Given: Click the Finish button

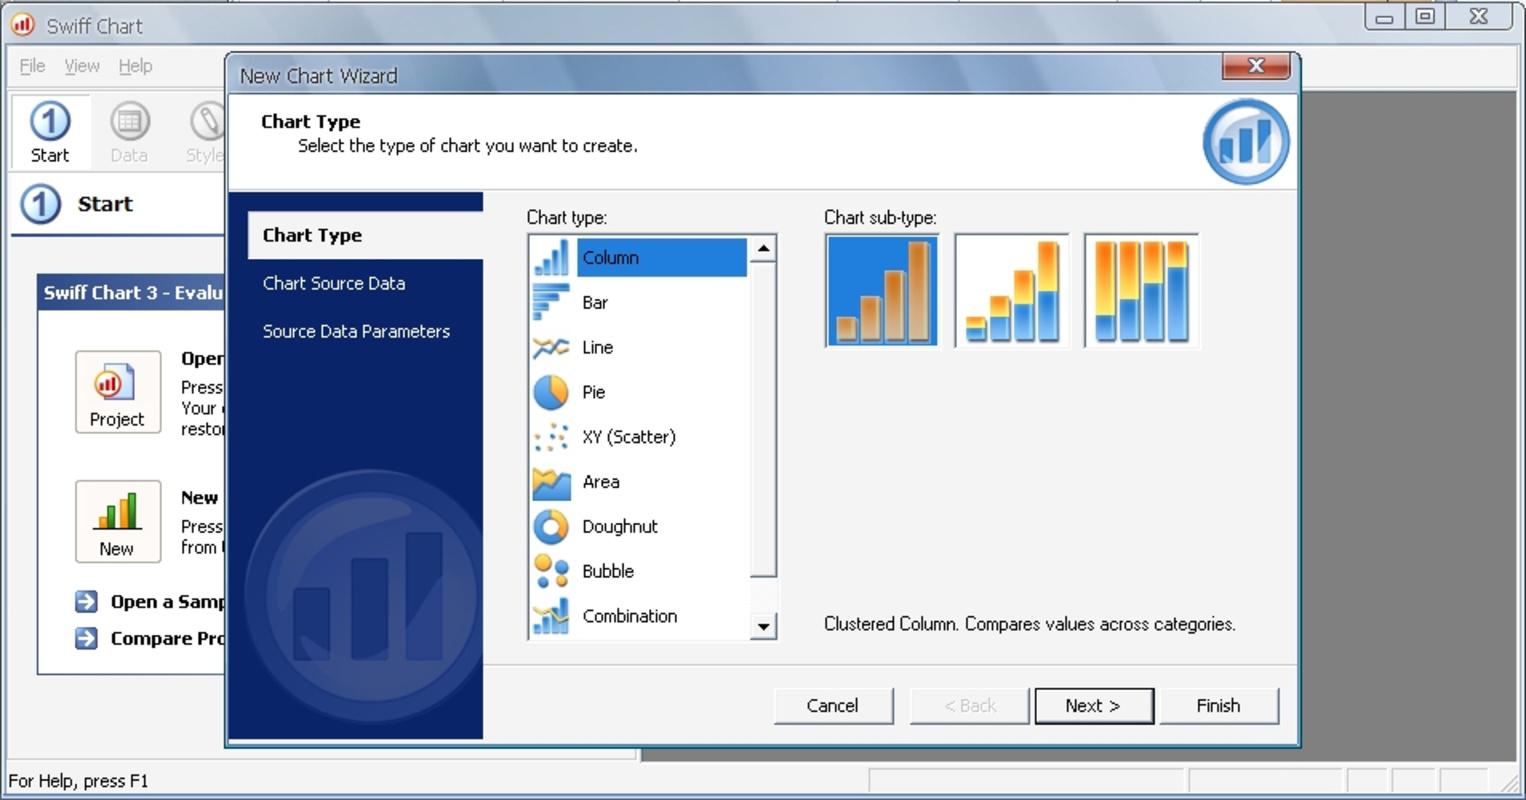Looking at the screenshot, I should coord(1219,705).
